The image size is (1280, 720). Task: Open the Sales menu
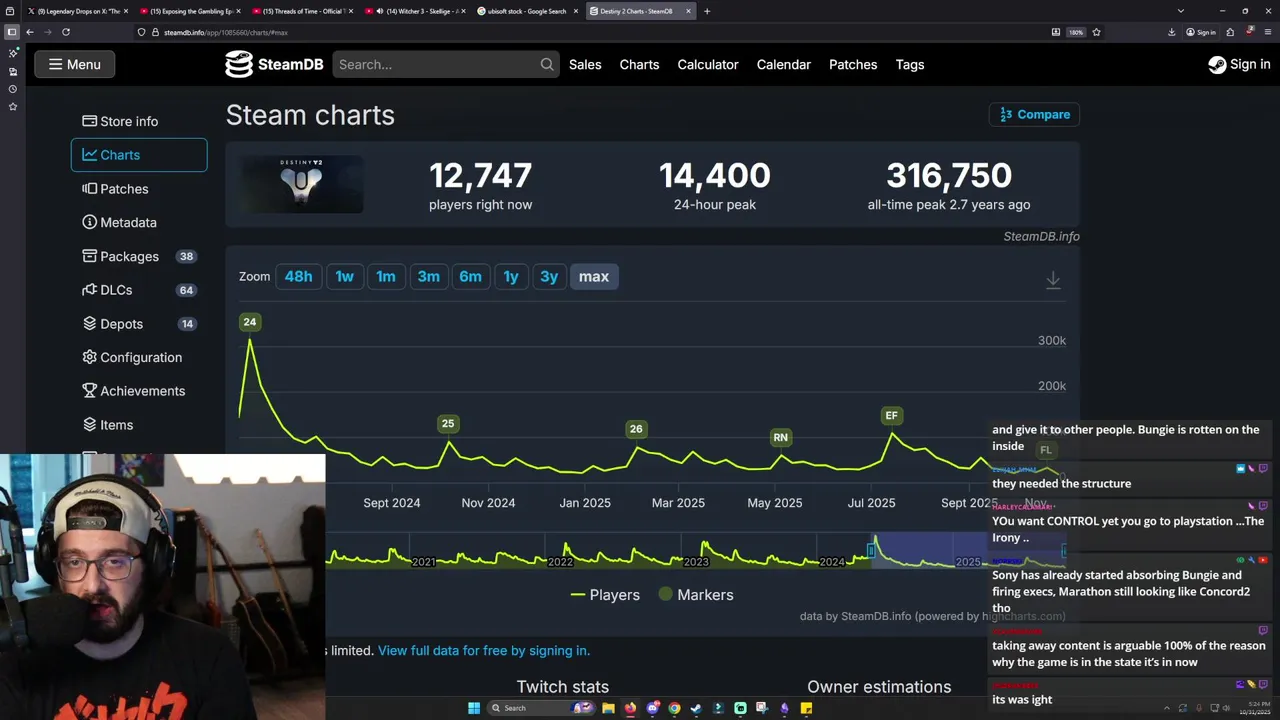(585, 64)
